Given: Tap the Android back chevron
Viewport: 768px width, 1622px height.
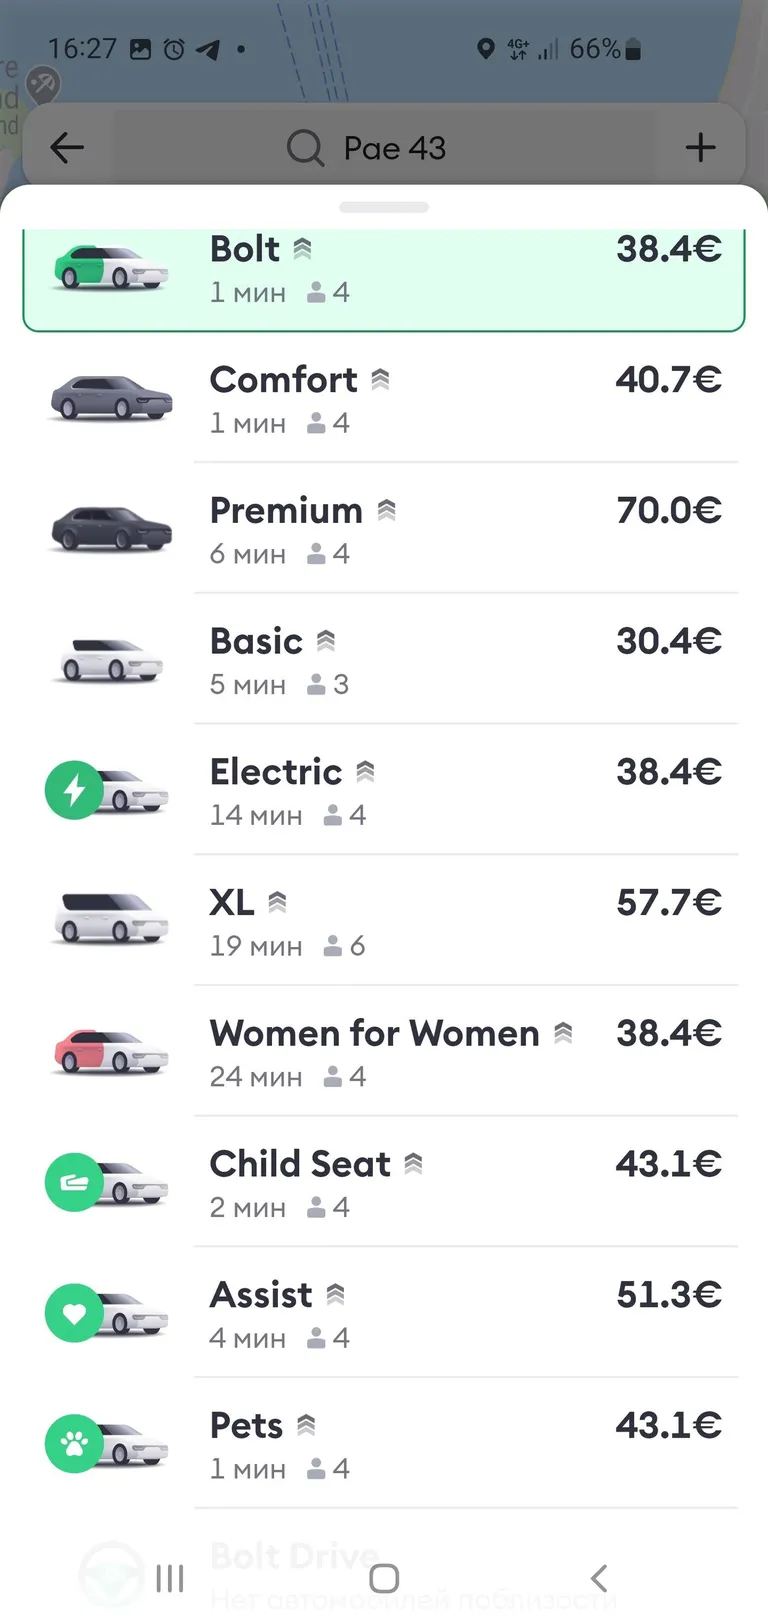Looking at the screenshot, I should click(599, 1579).
